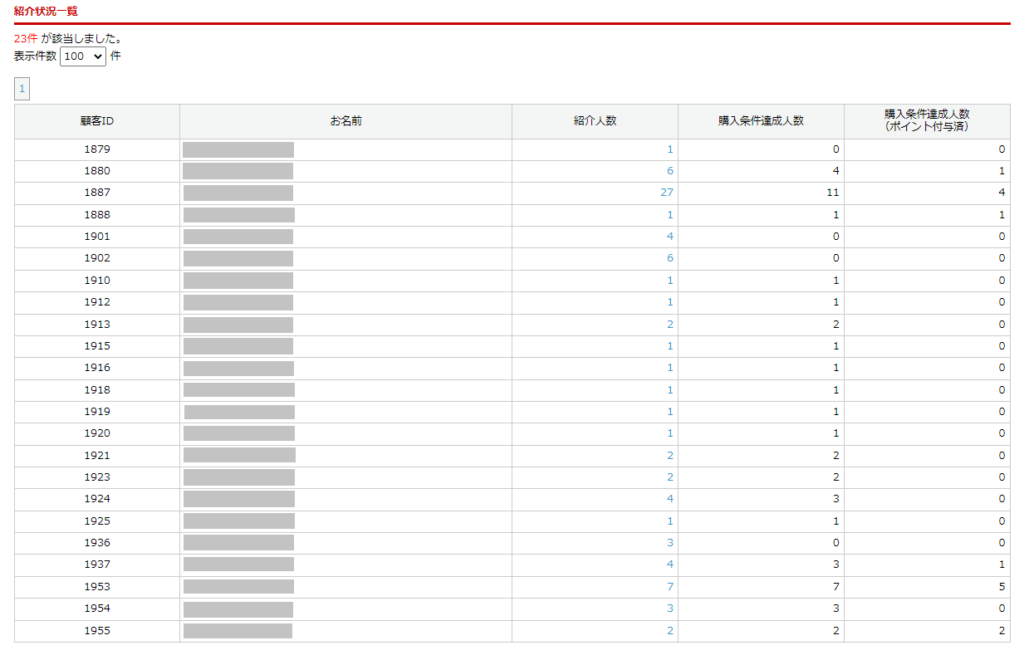Select customer ID cell 1910
1024x655 pixels.
[97, 280]
